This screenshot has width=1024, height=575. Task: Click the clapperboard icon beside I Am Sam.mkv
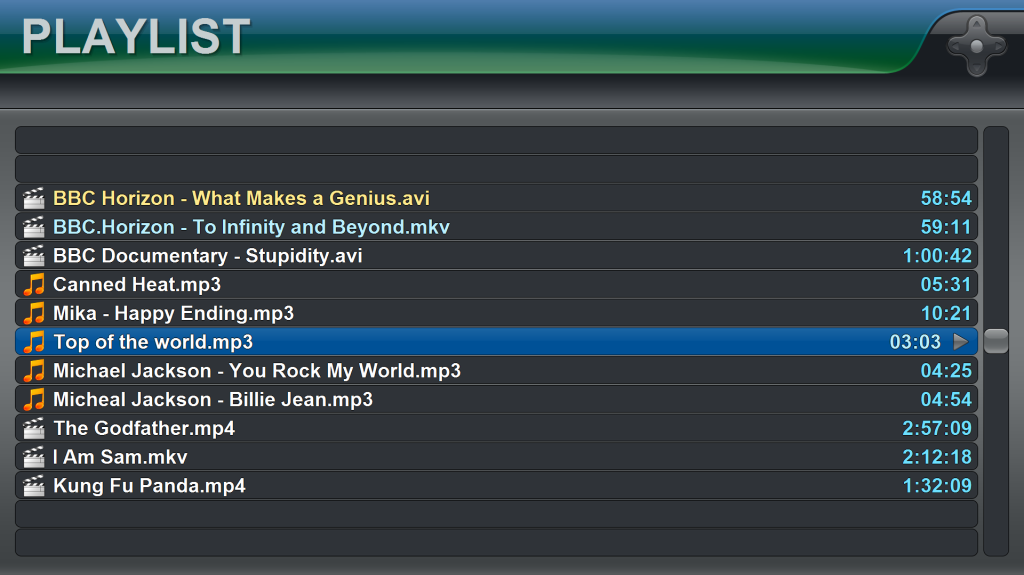34,457
